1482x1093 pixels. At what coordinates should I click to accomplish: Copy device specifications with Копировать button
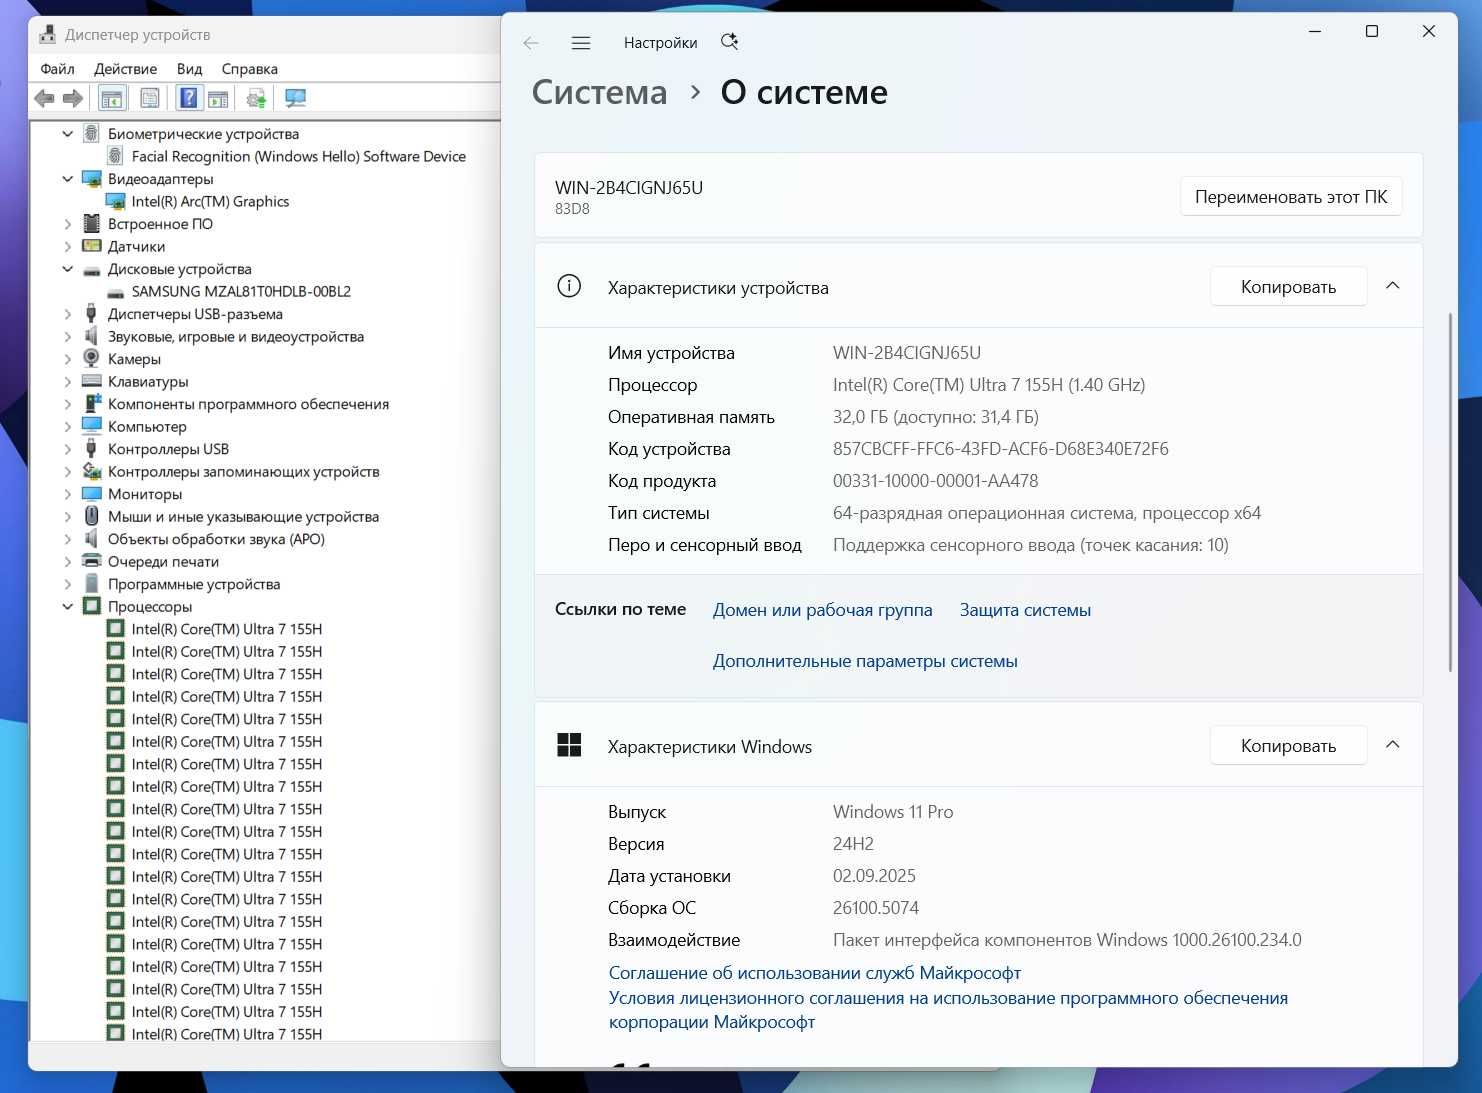point(1288,287)
